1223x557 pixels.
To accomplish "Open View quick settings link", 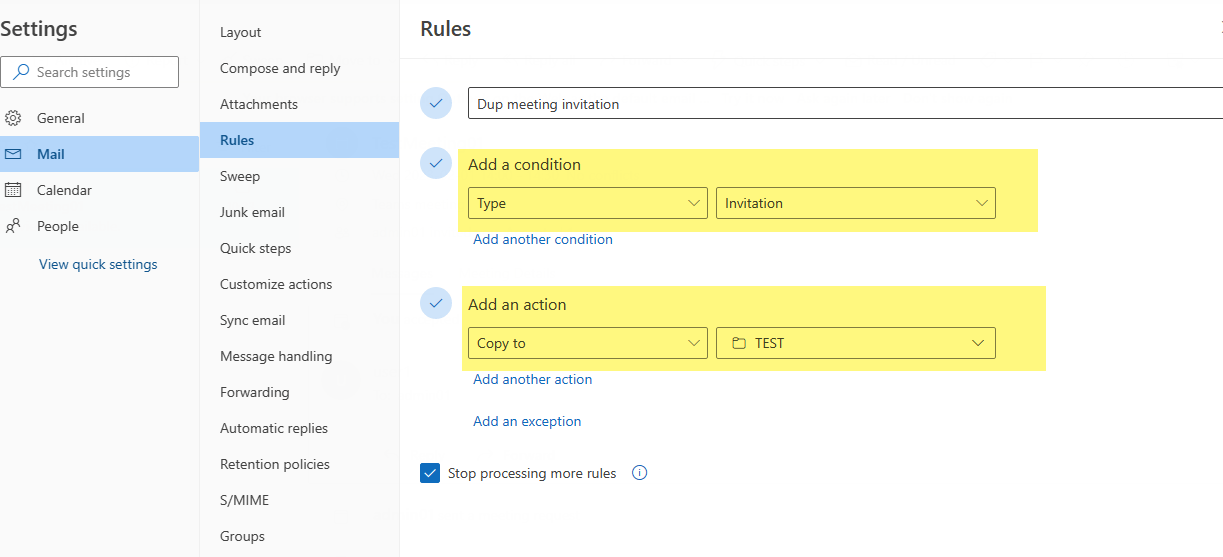I will coord(98,264).
